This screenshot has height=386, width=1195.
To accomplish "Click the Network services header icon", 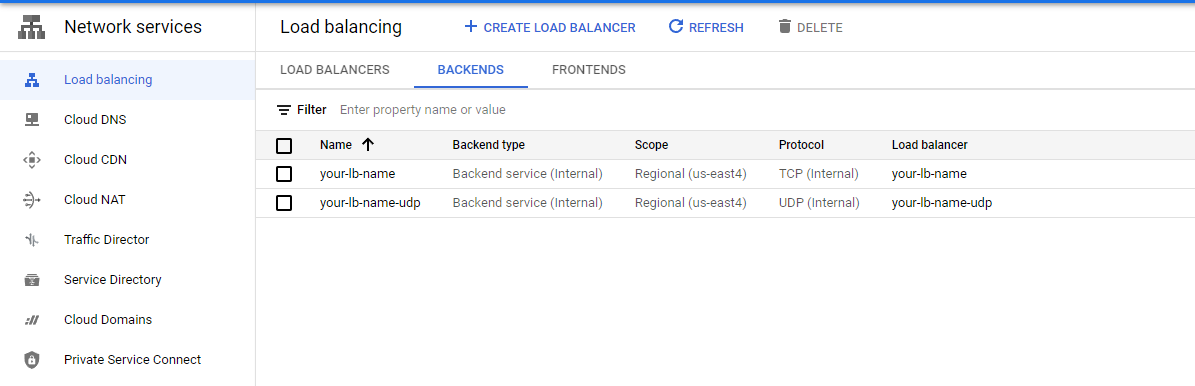I will pyautogui.click(x=31, y=27).
